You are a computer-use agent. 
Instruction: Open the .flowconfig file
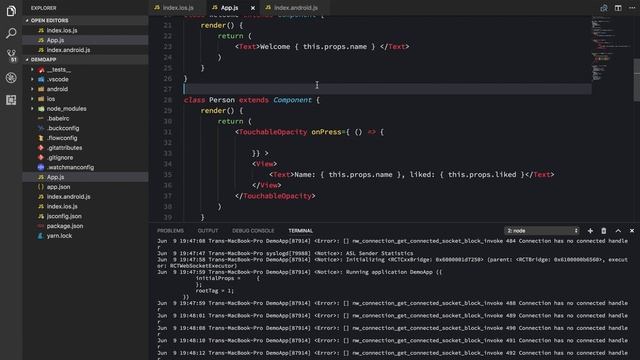86,138
